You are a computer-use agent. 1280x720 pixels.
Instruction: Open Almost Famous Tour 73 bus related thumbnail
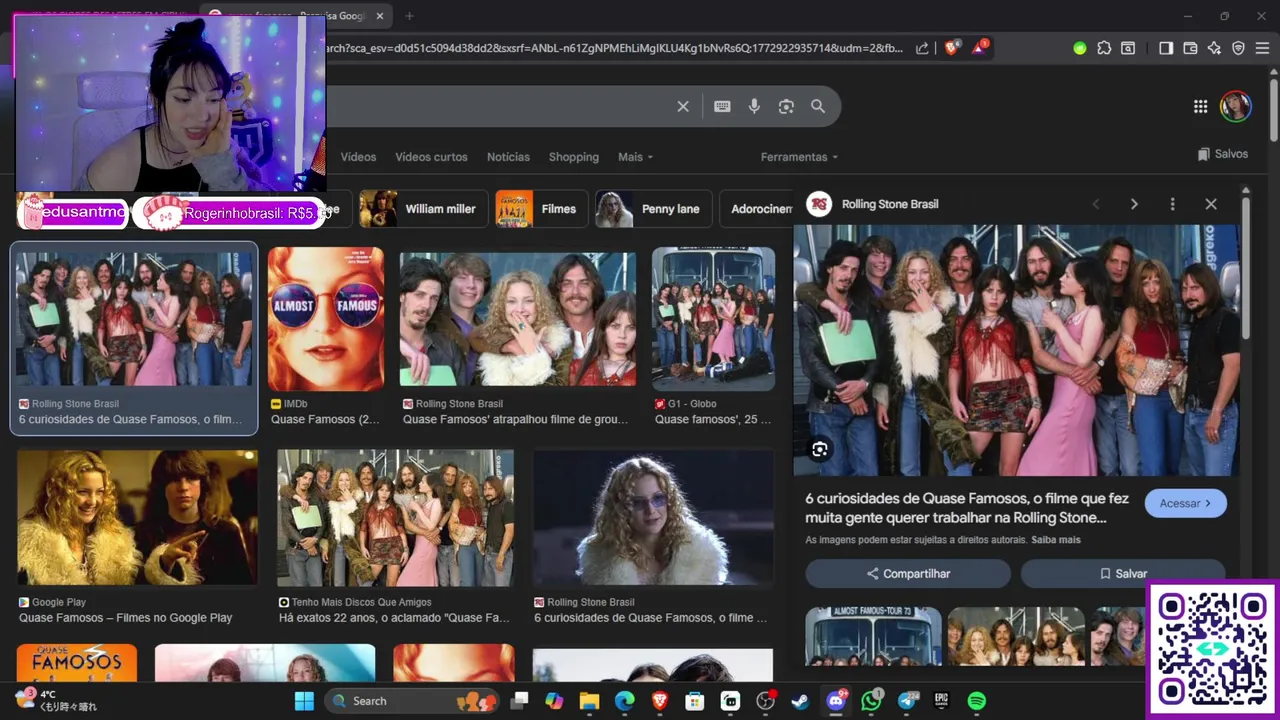point(873,636)
